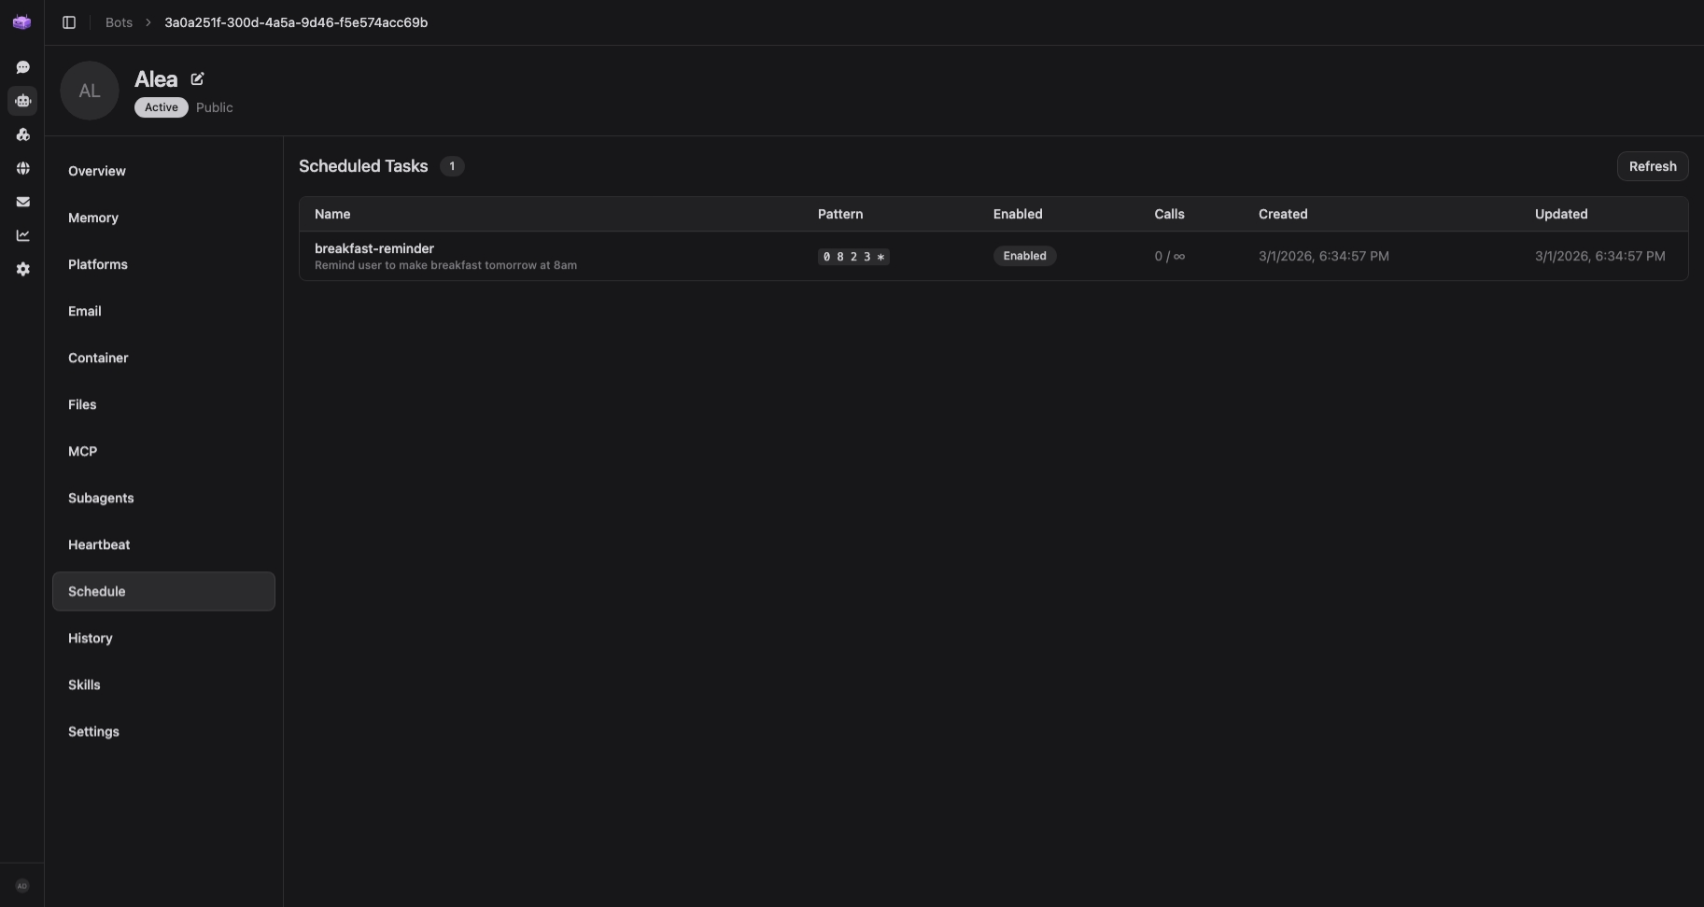The height and width of the screenshot is (907, 1704).
Task: Click the AL bot avatar
Action: (x=89, y=91)
